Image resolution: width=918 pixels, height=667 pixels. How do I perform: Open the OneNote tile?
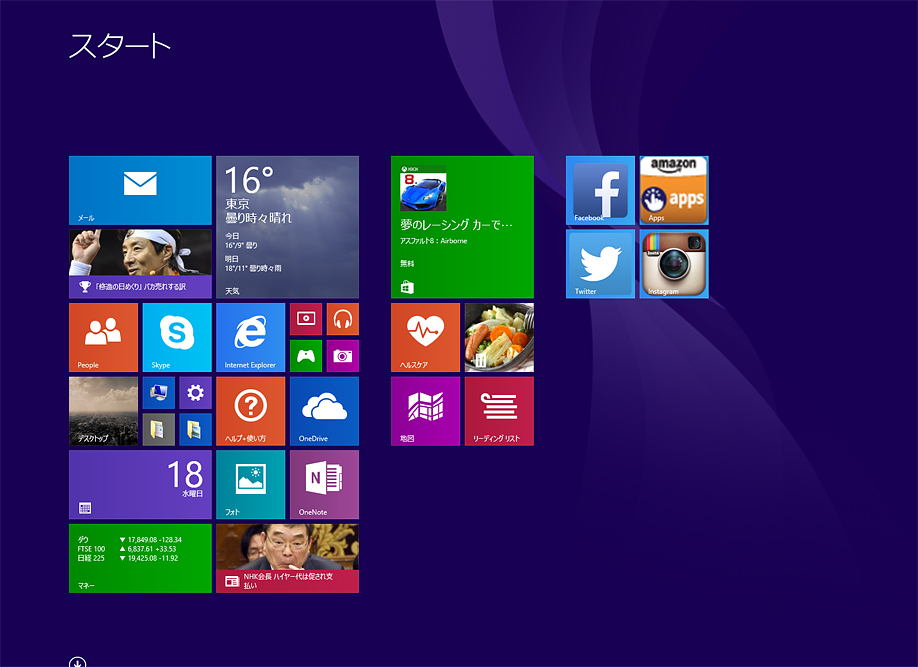click(324, 485)
